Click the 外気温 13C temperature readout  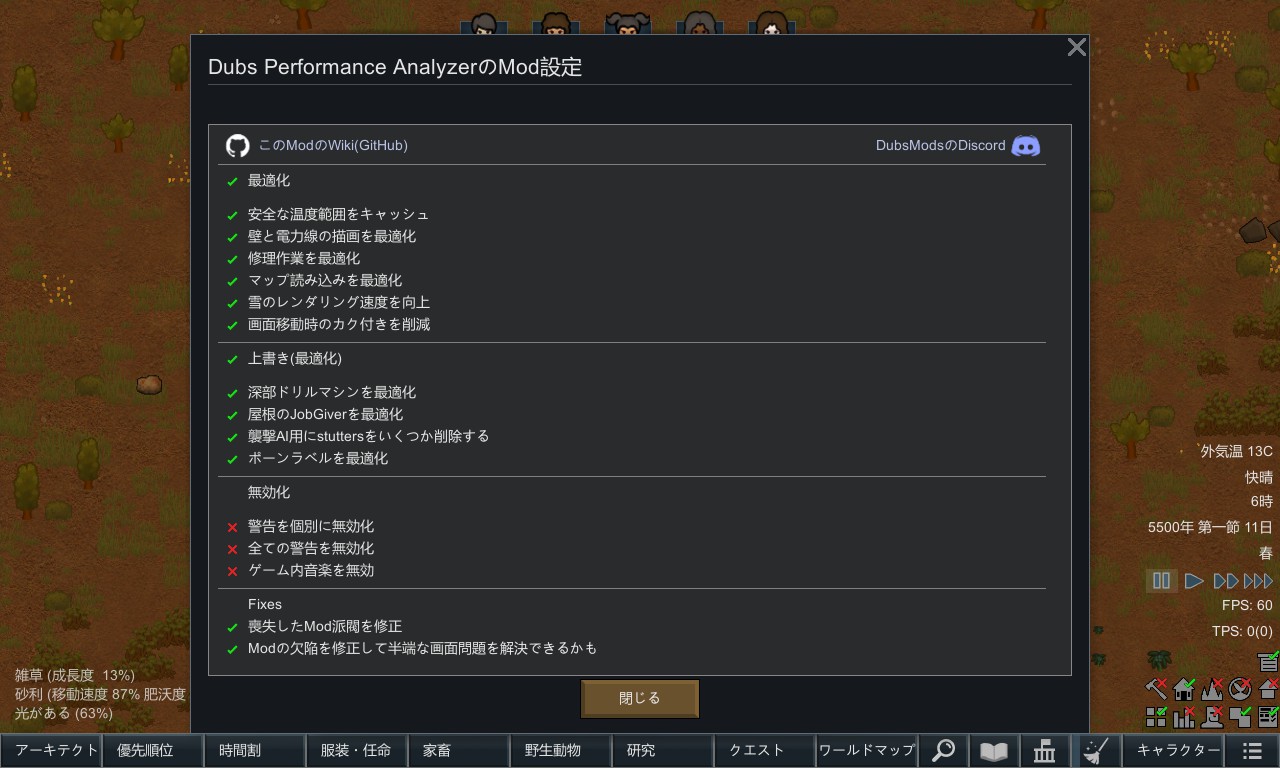pyautogui.click(x=1237, y=452)
